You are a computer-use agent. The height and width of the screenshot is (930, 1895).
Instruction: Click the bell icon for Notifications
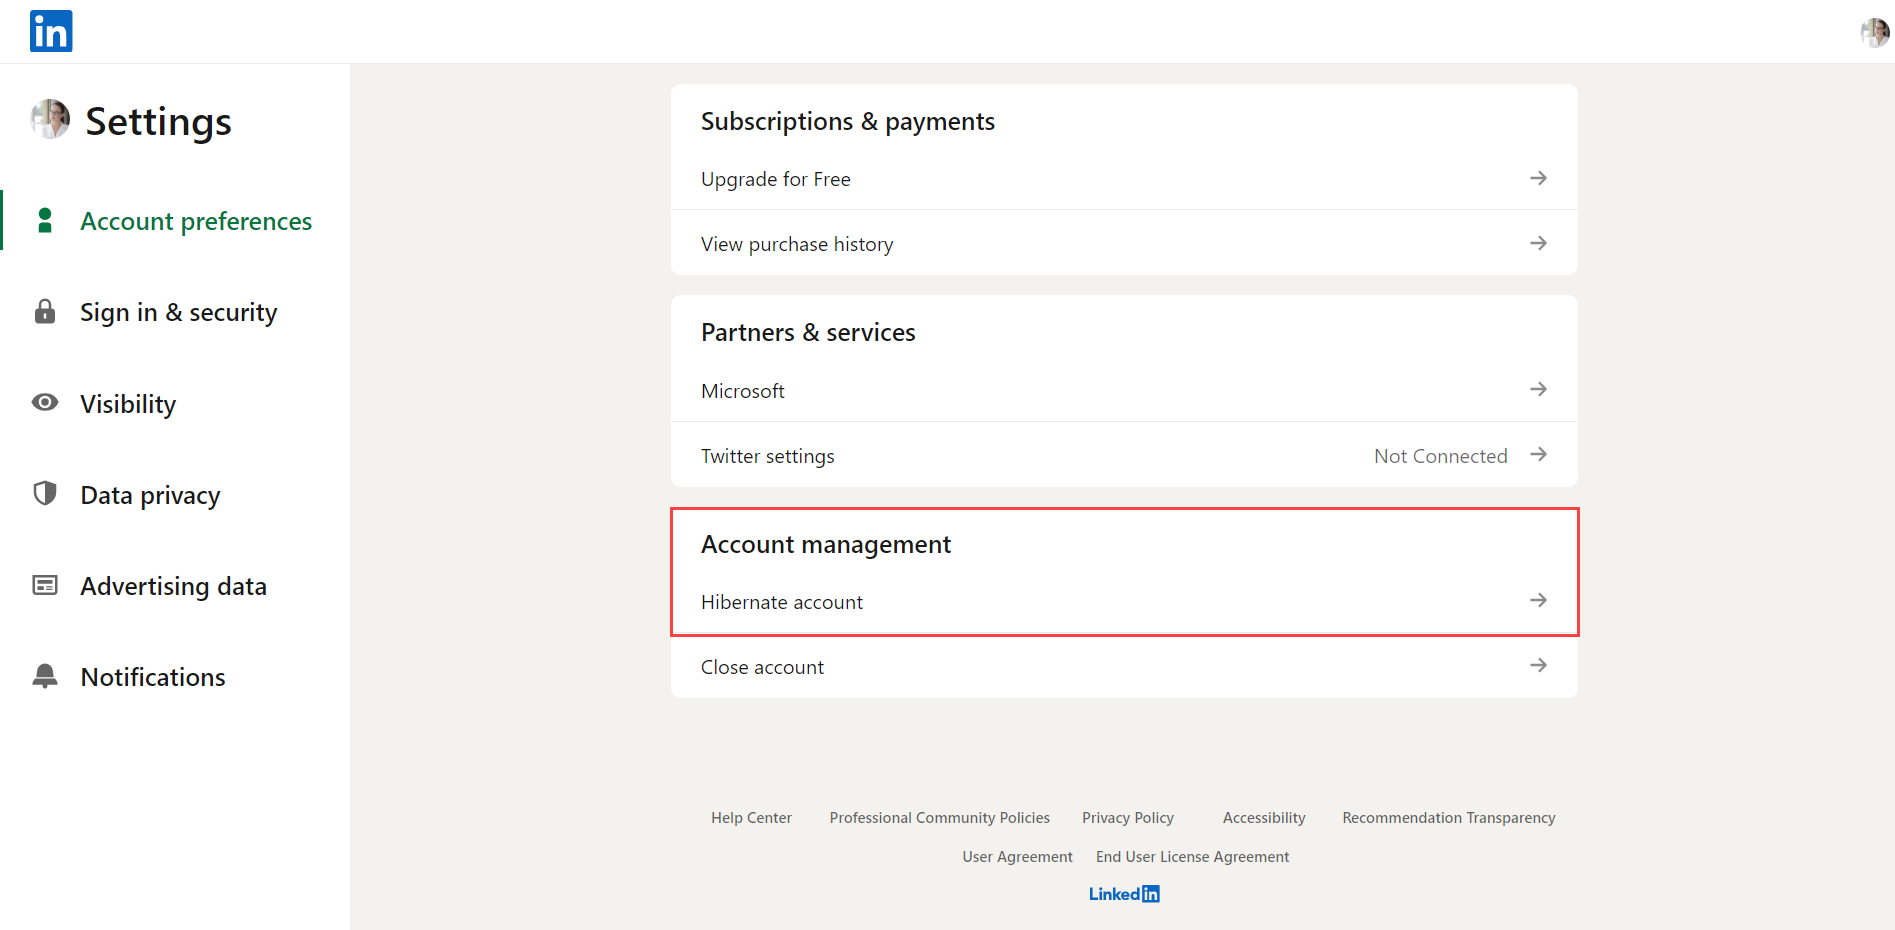pos(44,676)
